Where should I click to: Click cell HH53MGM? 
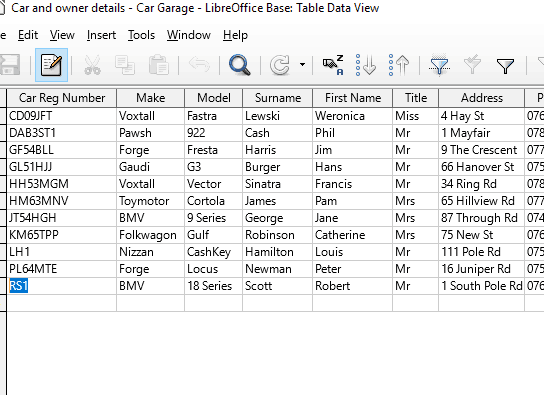click(62, 184)
